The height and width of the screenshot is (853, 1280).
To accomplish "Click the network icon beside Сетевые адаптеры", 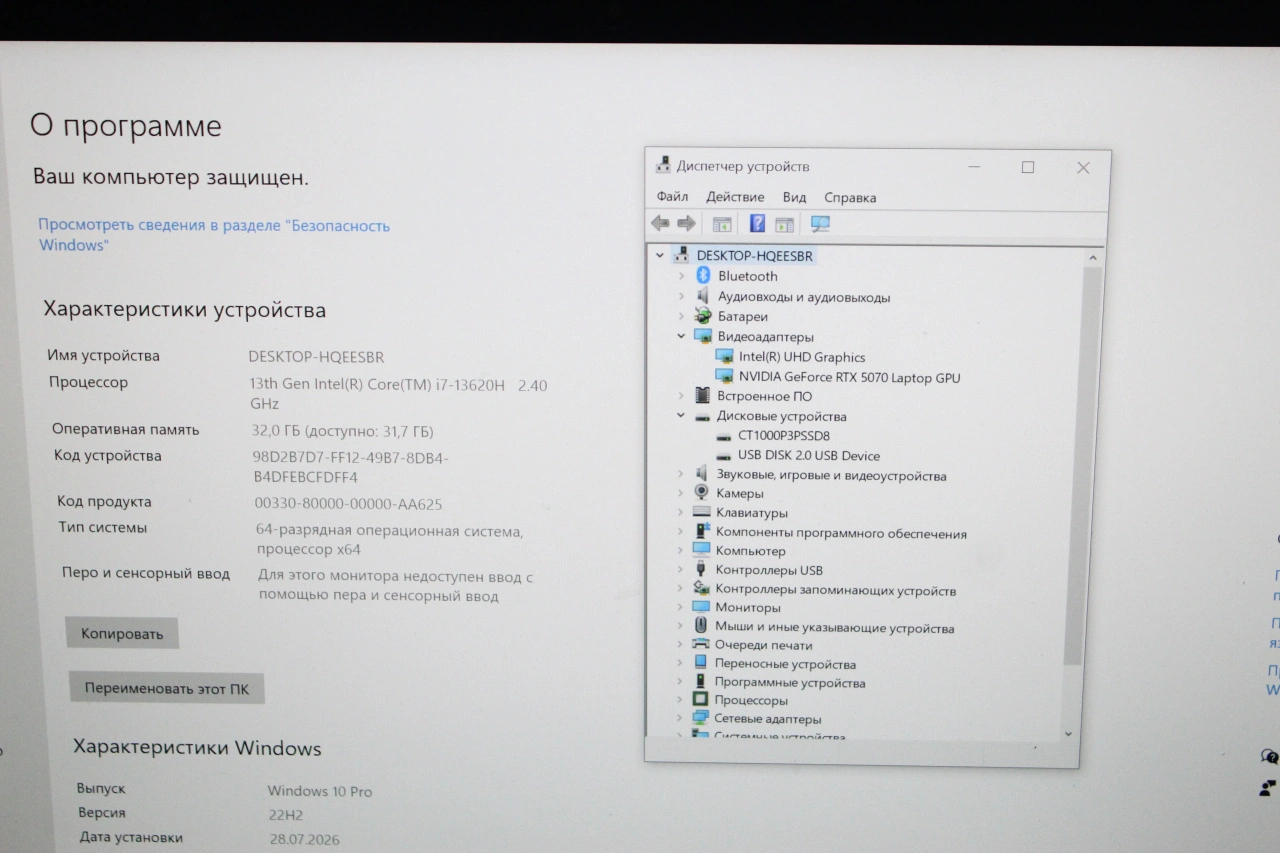I will (700, 718).
